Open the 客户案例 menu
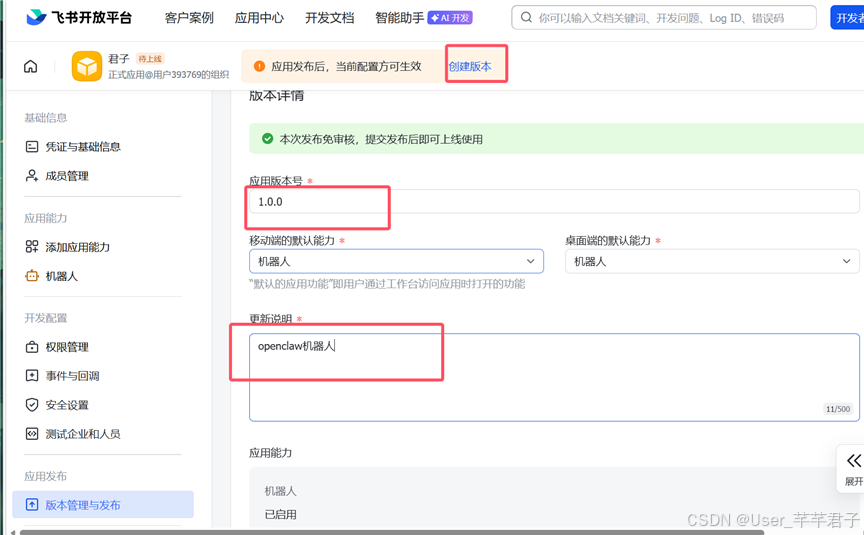864x535 pixels. pyautogui.click(x=189, y=18)
